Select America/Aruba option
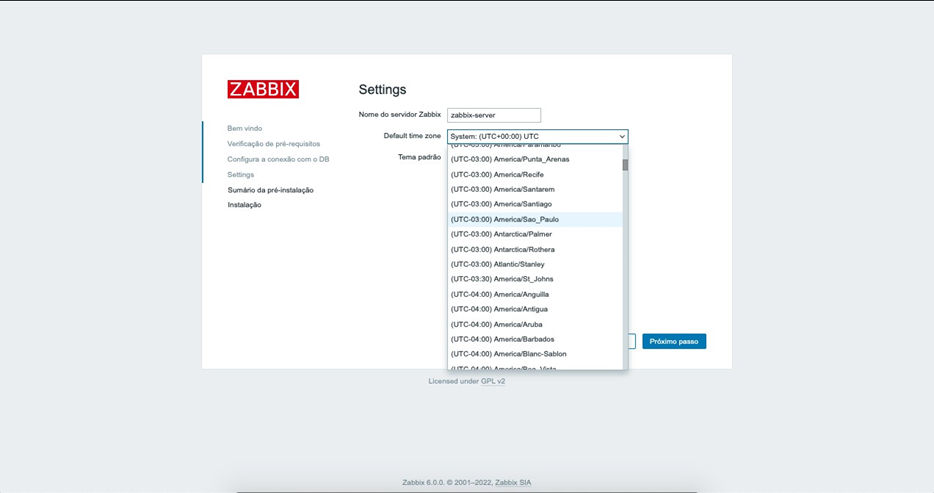The image size is (934, 493). [535, 324]
